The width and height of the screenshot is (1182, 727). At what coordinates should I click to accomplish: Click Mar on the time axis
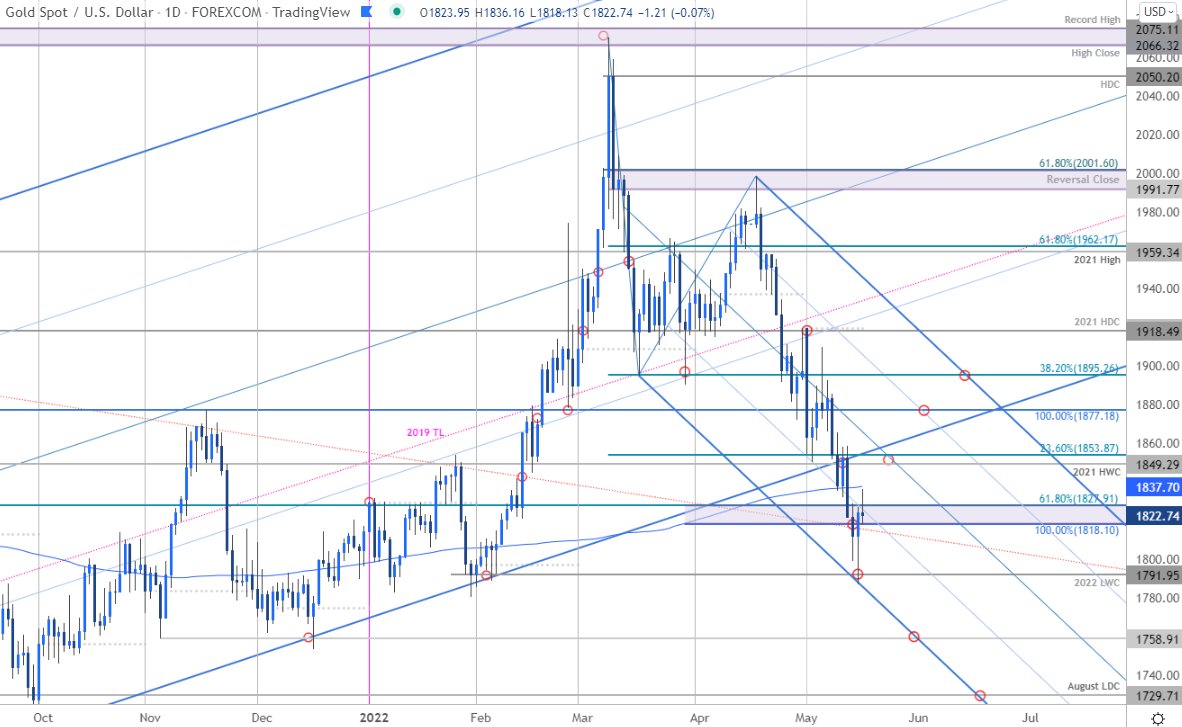pyautogui.click(x=581, y=718)
